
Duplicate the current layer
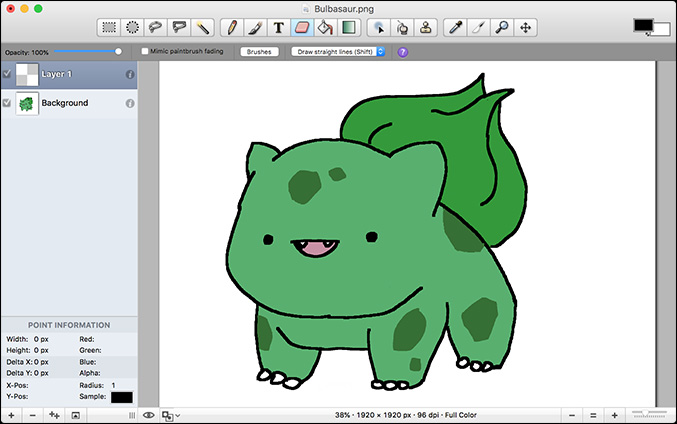coord(54,415)
